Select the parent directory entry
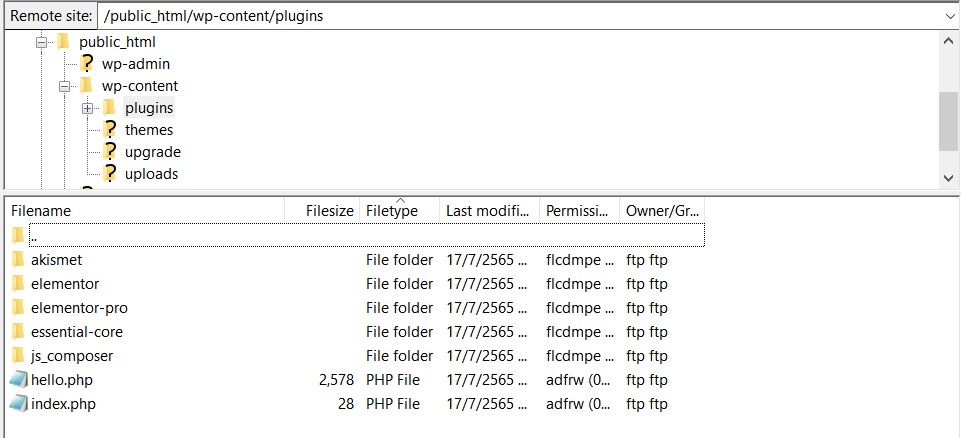 [x=34, y=236]
